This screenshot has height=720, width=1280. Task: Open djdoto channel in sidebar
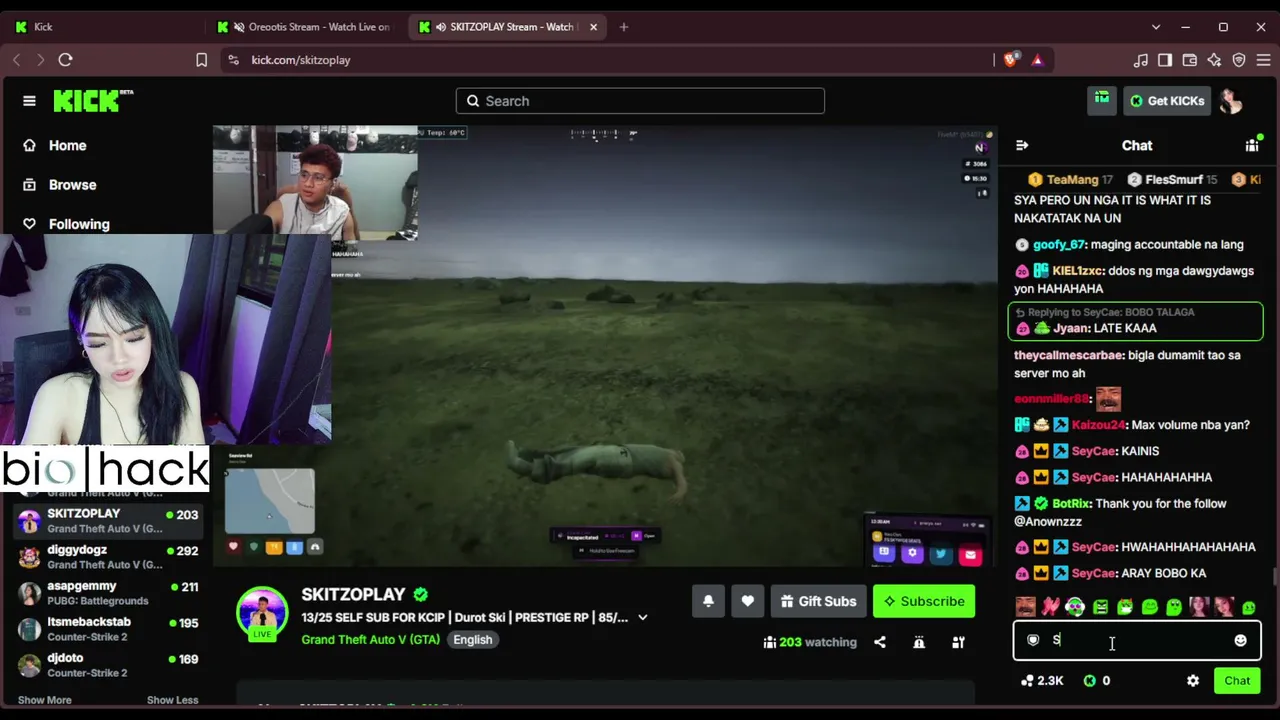108,665
